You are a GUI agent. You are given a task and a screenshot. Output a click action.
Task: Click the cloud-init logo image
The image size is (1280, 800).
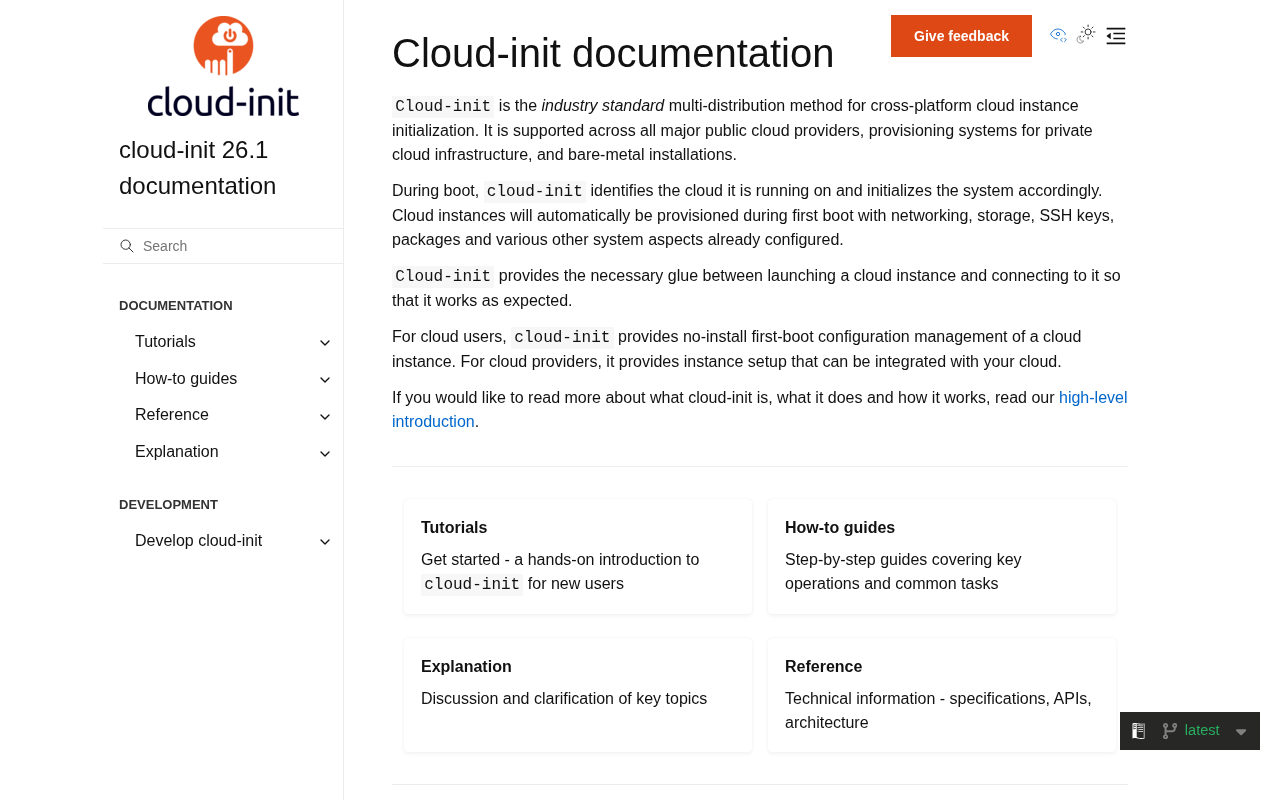223,67
